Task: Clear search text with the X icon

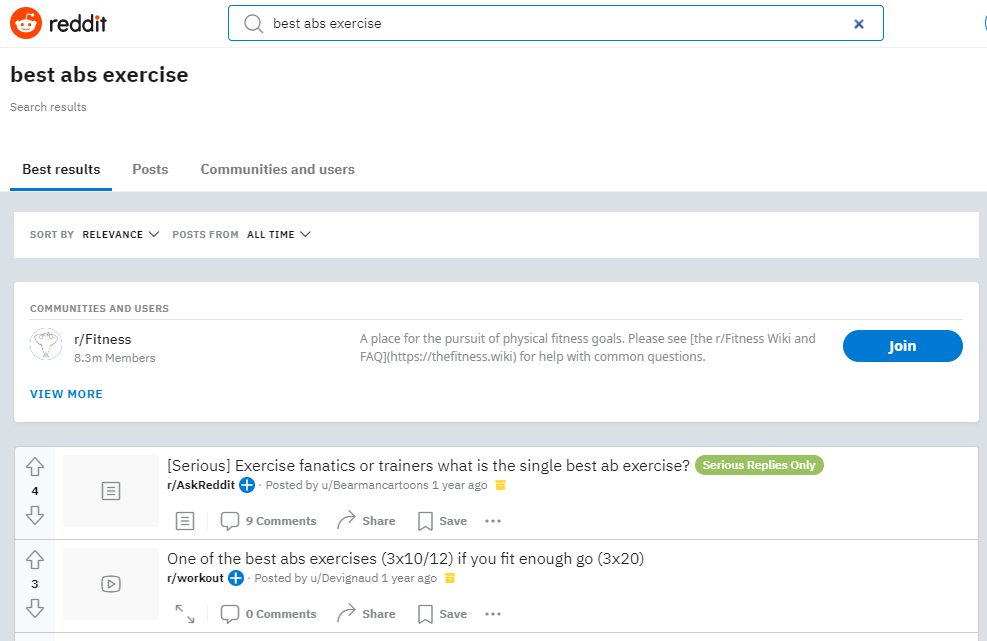Action: tap(859, 24)
